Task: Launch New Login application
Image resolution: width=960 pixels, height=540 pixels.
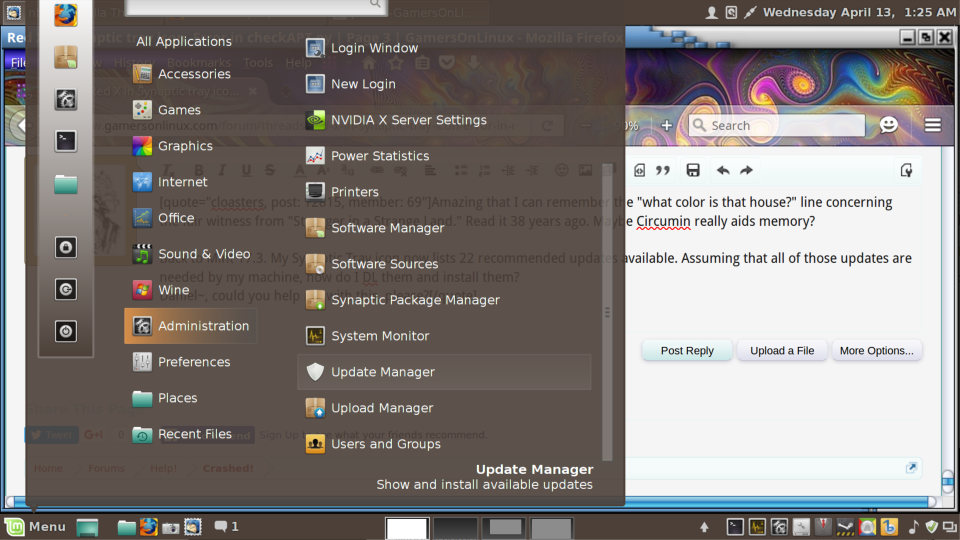Action: click(444, 84)
